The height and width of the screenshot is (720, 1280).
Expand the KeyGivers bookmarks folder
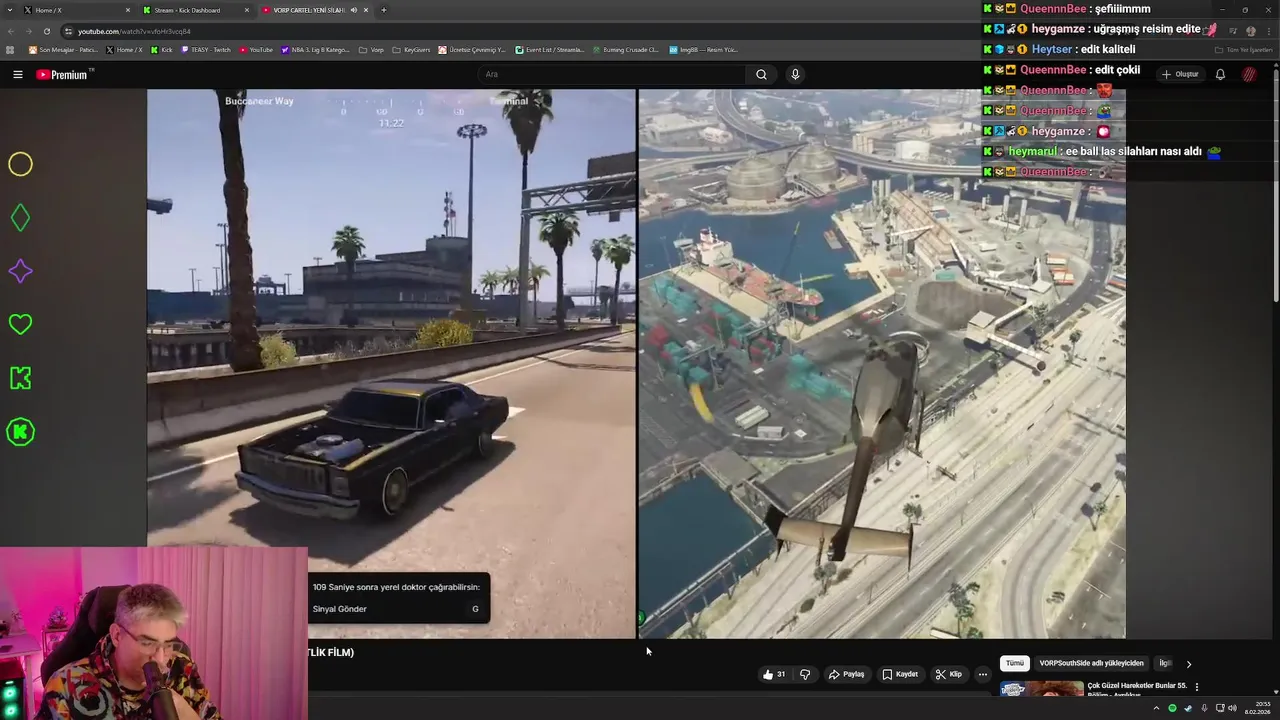click(x=411, y=49)
